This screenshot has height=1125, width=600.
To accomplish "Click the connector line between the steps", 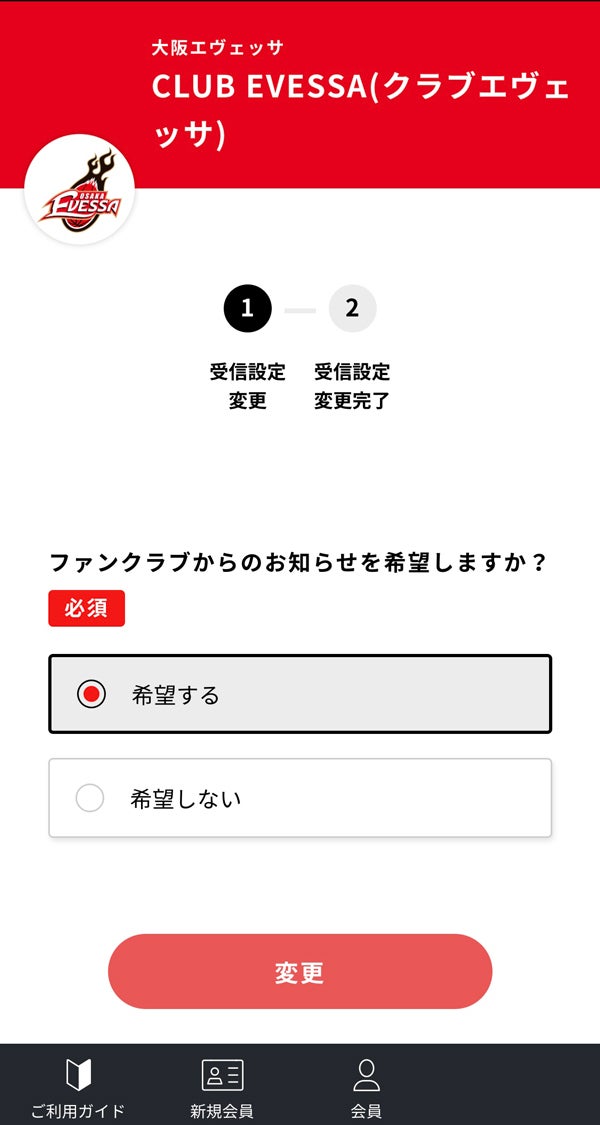I will coord(300,310).
